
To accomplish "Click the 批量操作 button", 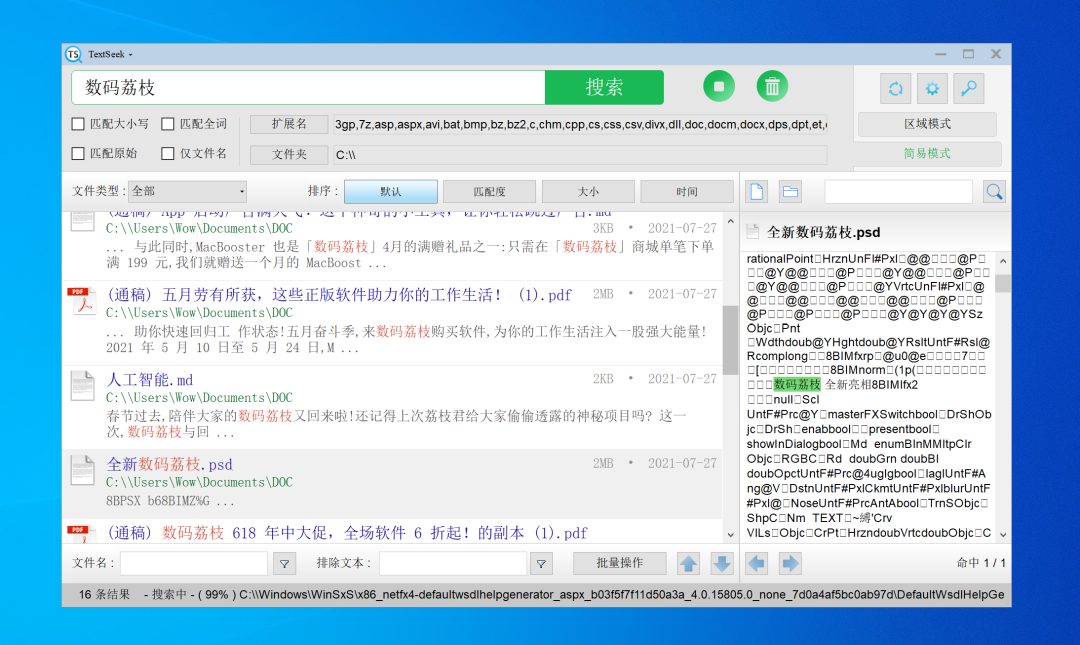I will (x=619, y=563).
